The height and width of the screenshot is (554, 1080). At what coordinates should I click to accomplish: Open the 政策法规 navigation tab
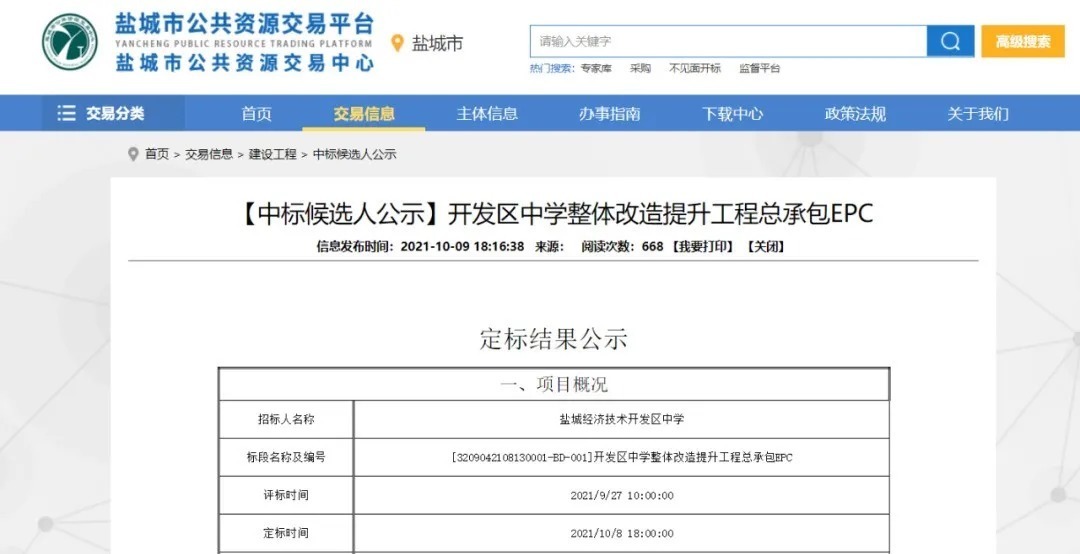pyautogui.click(x=855, y=114)
